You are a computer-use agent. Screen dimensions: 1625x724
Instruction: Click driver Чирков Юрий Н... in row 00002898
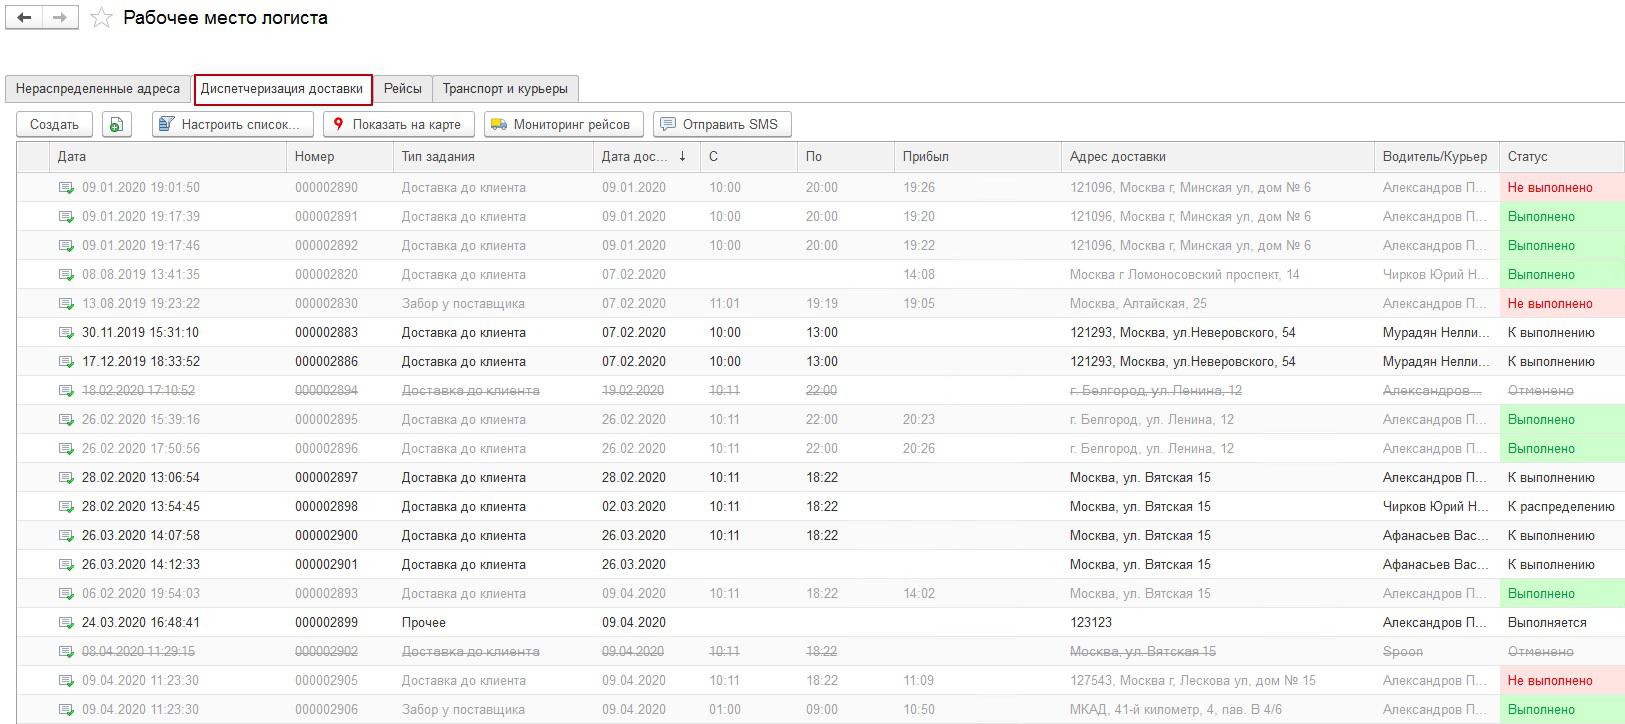[x=1437, y=507]
